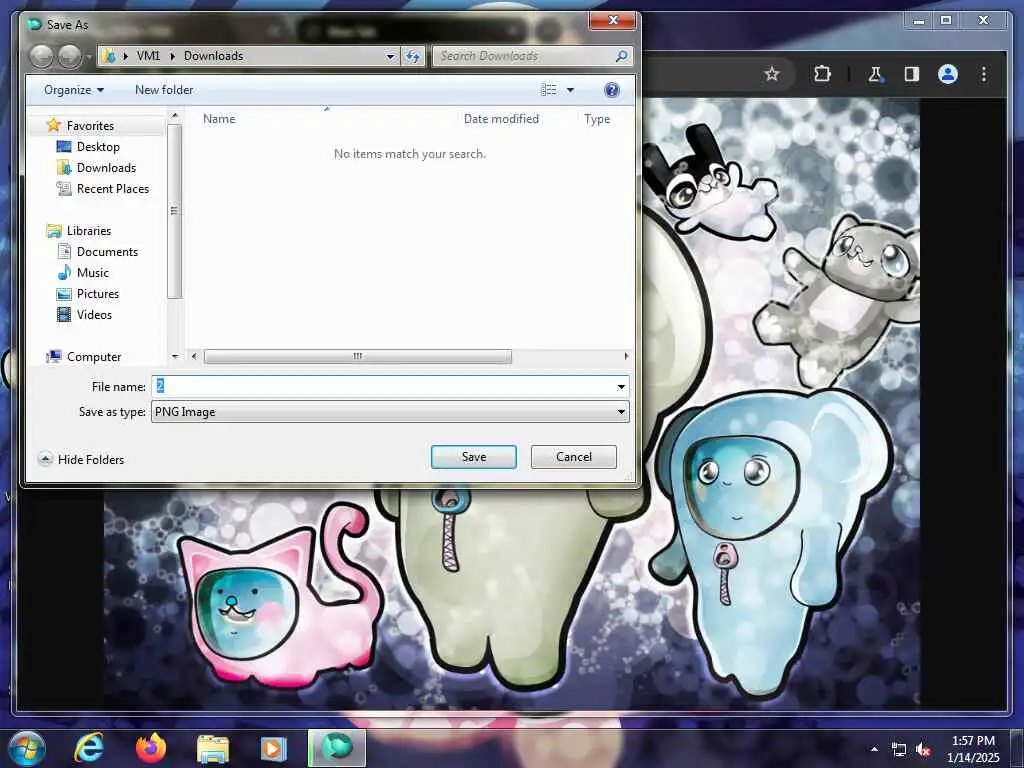Select Desktop in the navigation pane
The width and height of the screenshot is (1024, 768).
(x=98, y=147)
